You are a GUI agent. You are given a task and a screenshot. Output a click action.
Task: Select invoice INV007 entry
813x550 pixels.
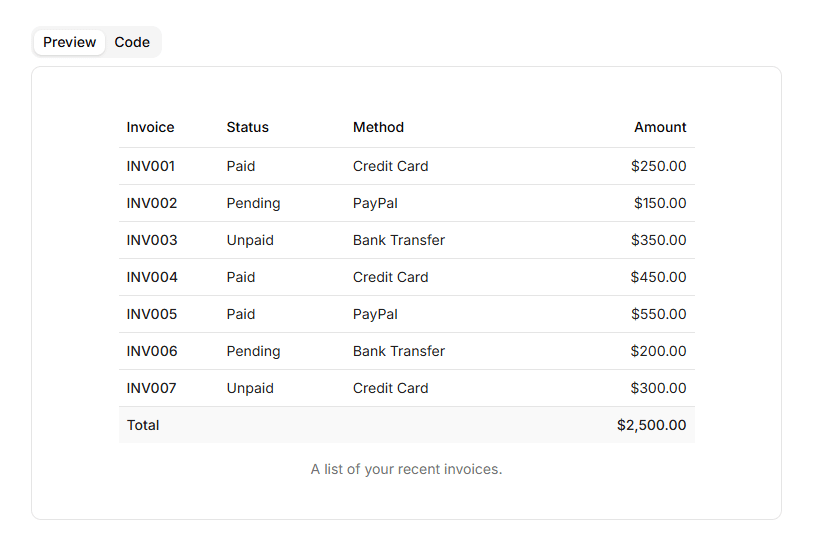[x=152, y=388]
